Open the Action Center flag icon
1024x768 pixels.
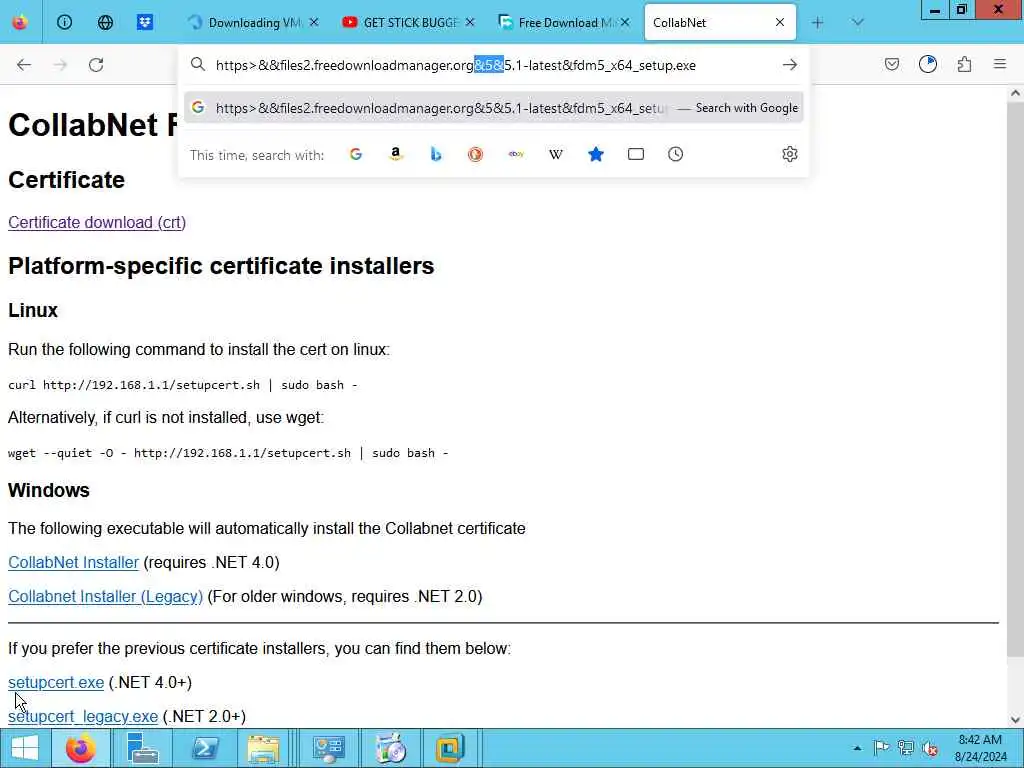[x=881, y=748]
